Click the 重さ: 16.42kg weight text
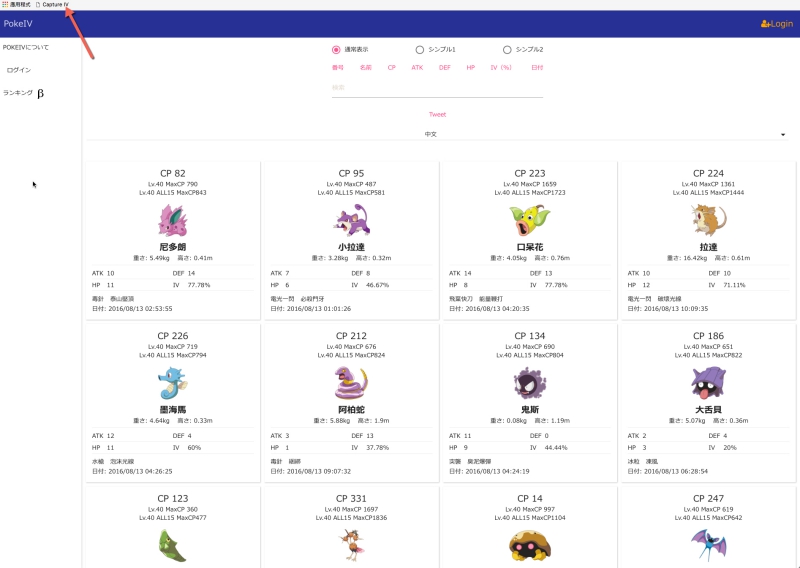The width and height of the screenshot is (800, 568). [687, 258]
